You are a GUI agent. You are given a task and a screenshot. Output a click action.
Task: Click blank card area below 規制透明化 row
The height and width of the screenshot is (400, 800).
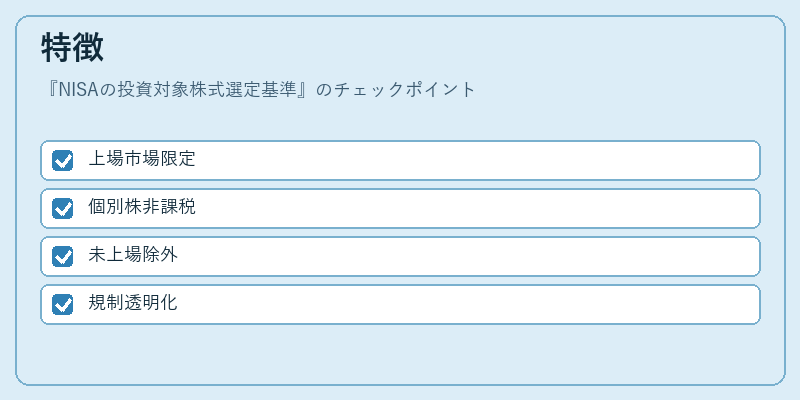click(x=400, y=354)
